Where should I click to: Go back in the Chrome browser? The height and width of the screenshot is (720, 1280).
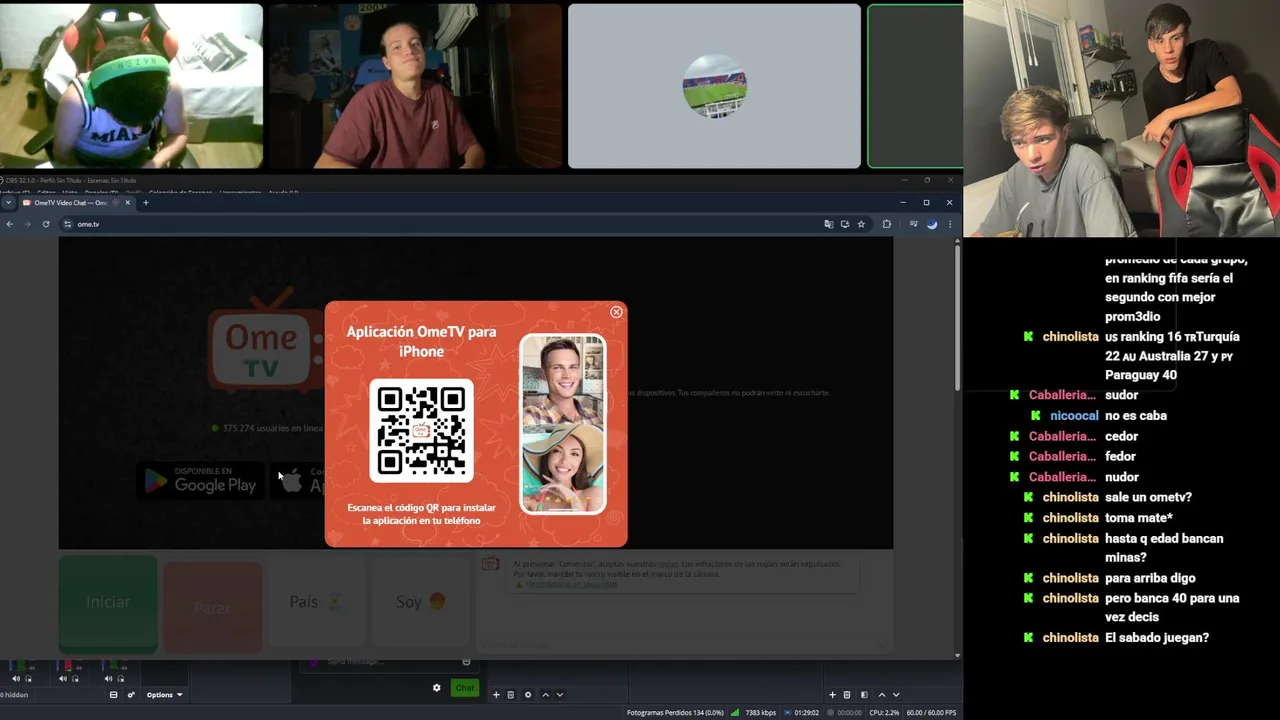tap(9, 224)
